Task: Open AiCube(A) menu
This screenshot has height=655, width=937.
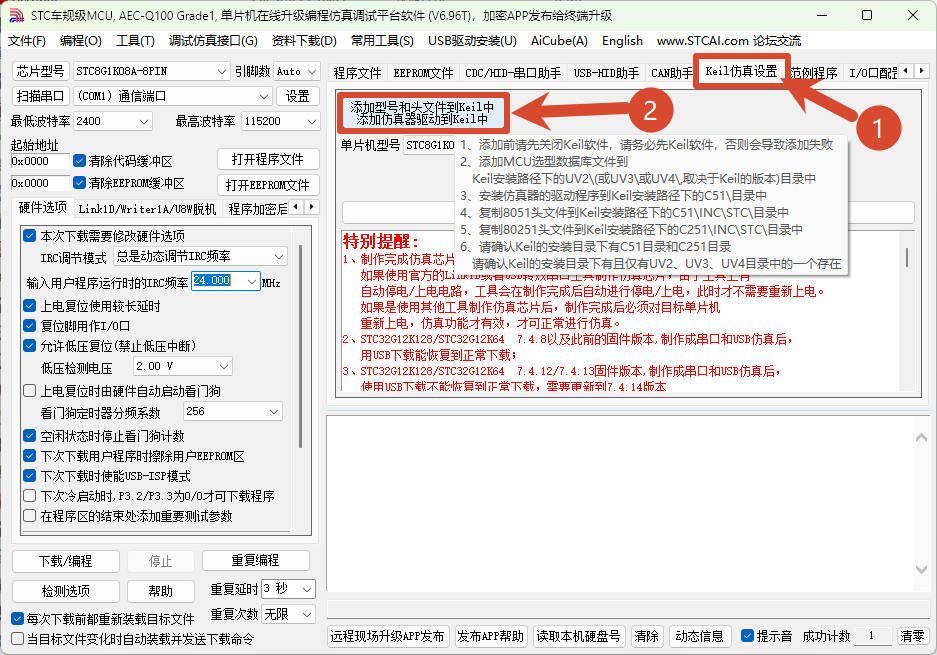Action: pos(559,41)
